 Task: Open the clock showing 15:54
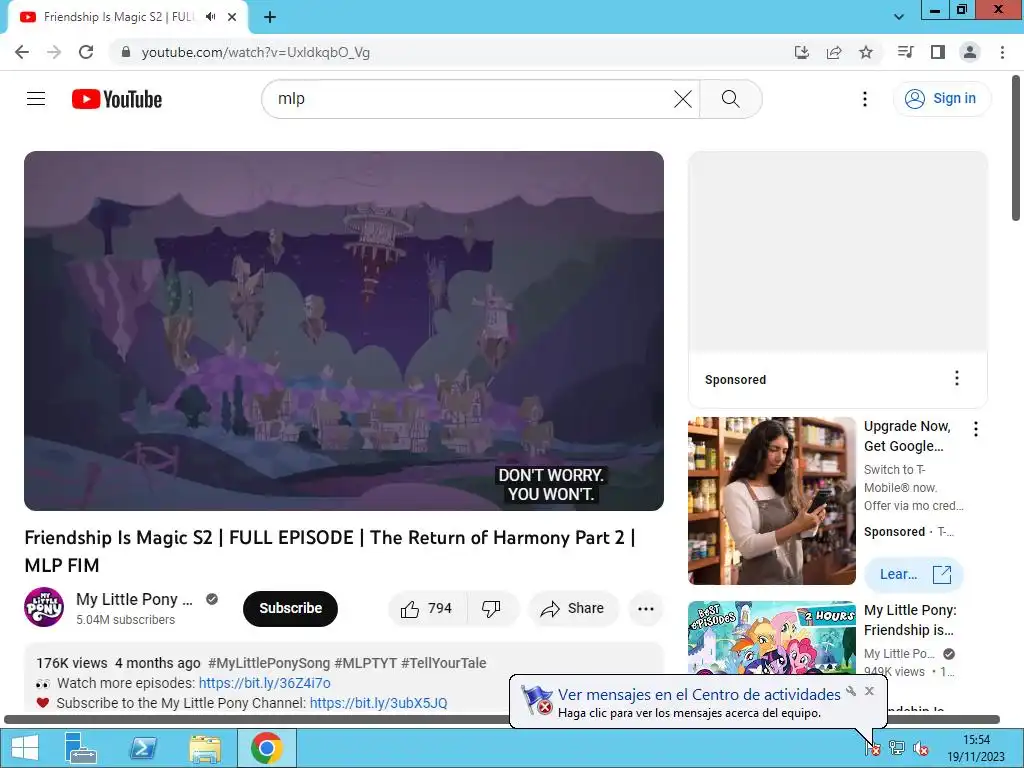coord(976,748)
